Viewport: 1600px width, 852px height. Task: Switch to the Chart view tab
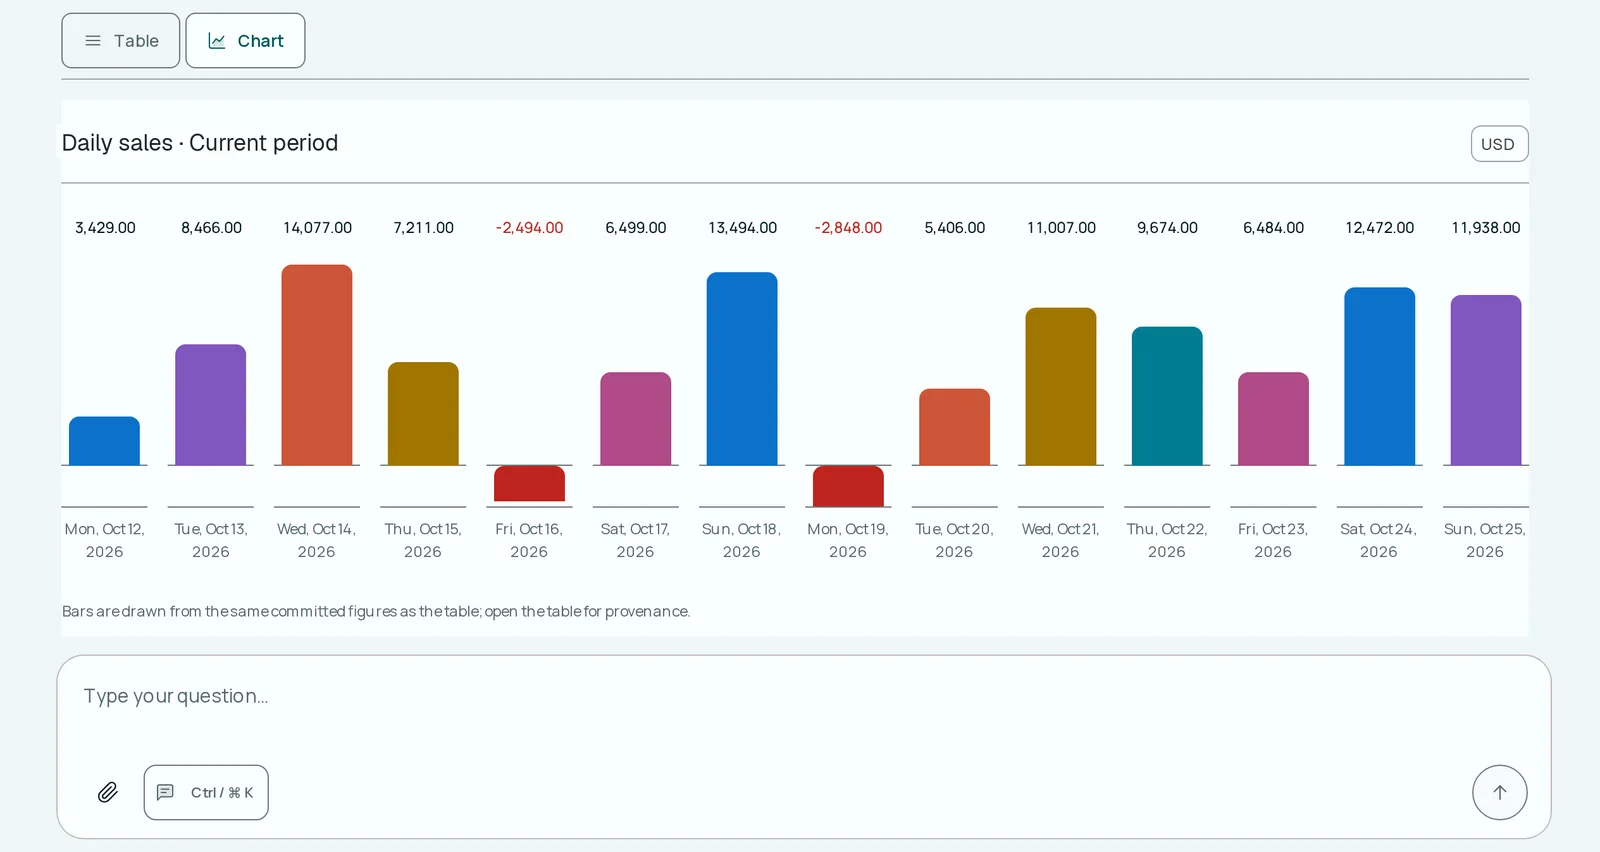pyautogui.click(x=245, y=41)
